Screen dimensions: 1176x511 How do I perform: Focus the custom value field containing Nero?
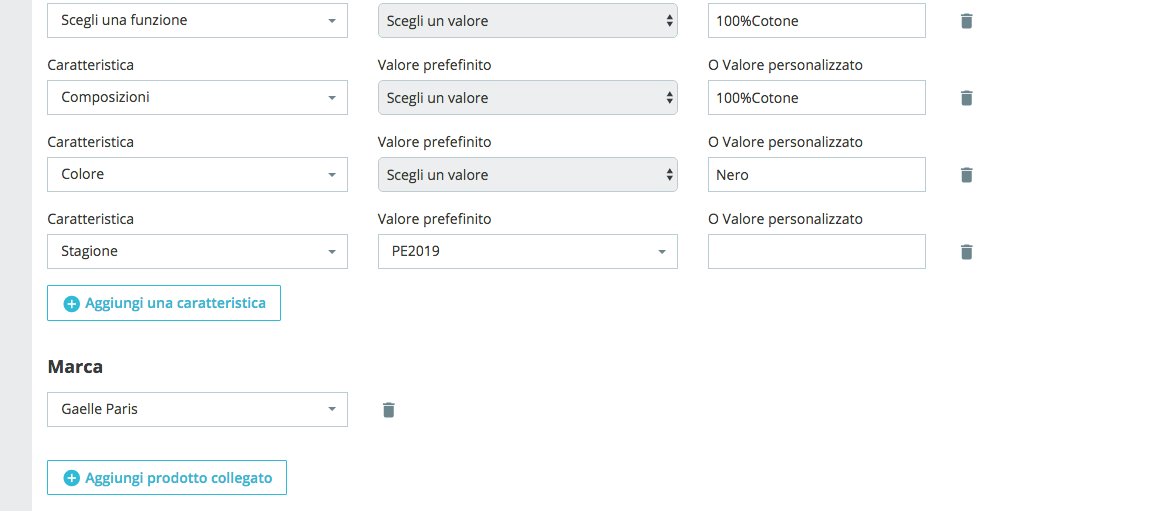(816, 175)
